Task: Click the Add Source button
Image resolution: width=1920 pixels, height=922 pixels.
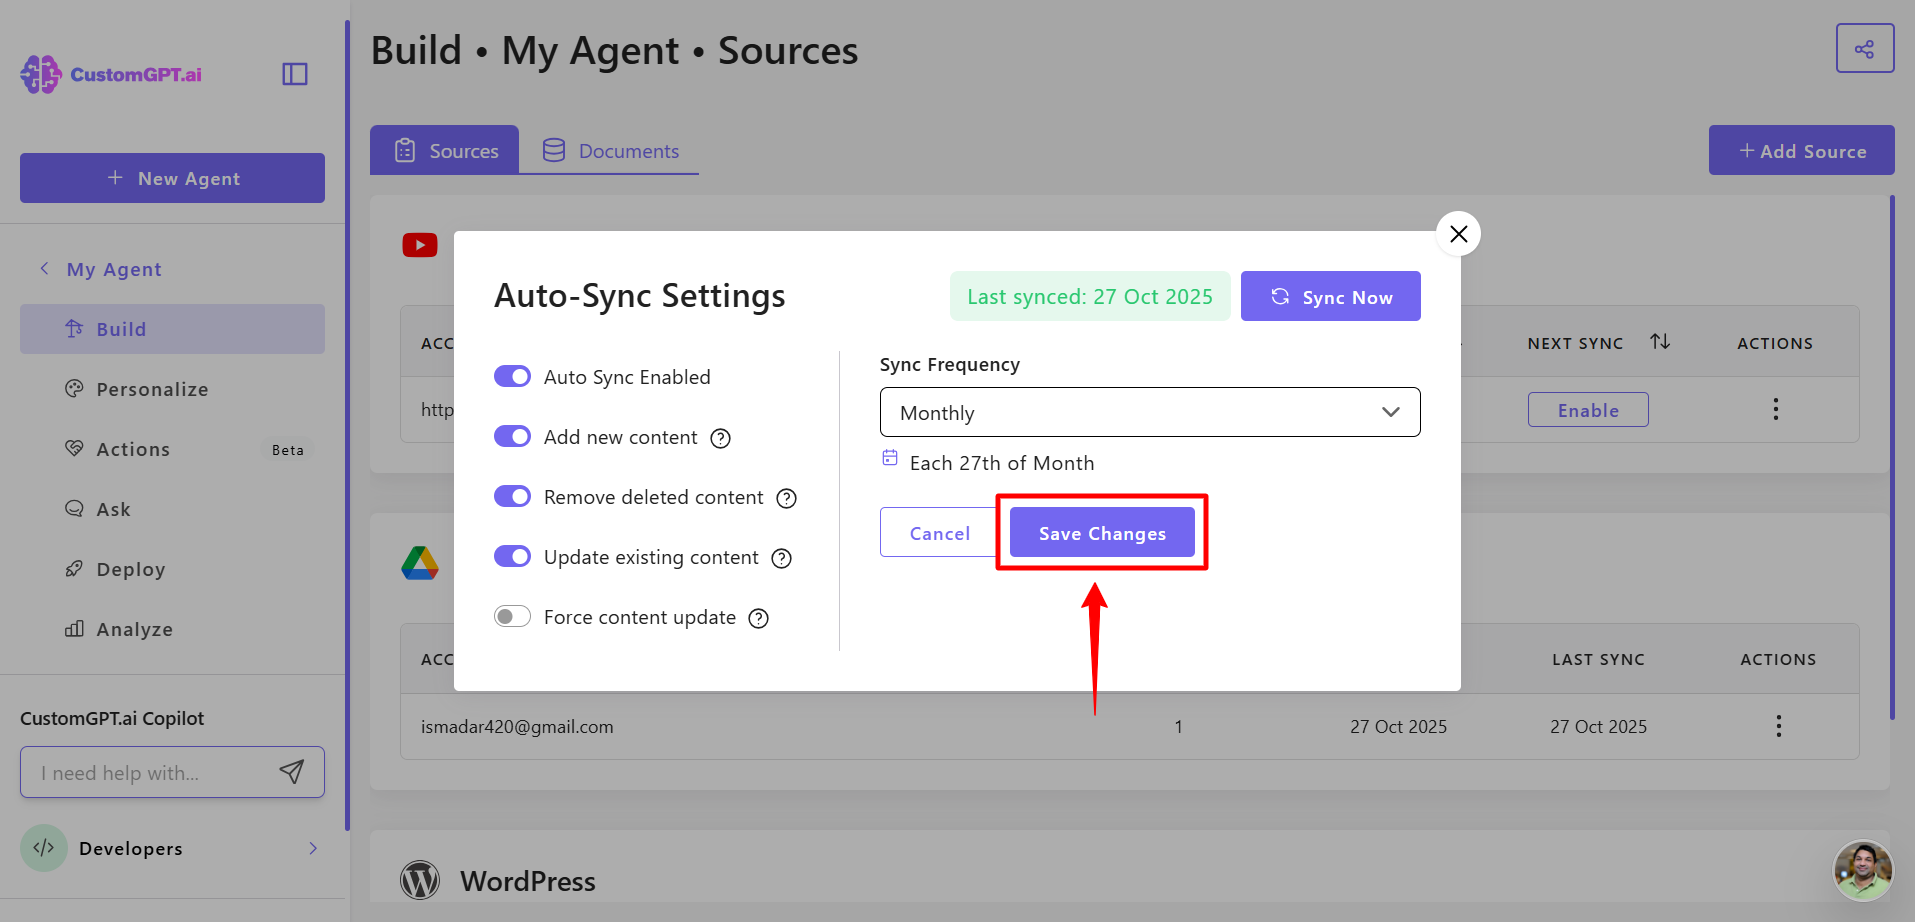Action: pos(1802,150)
